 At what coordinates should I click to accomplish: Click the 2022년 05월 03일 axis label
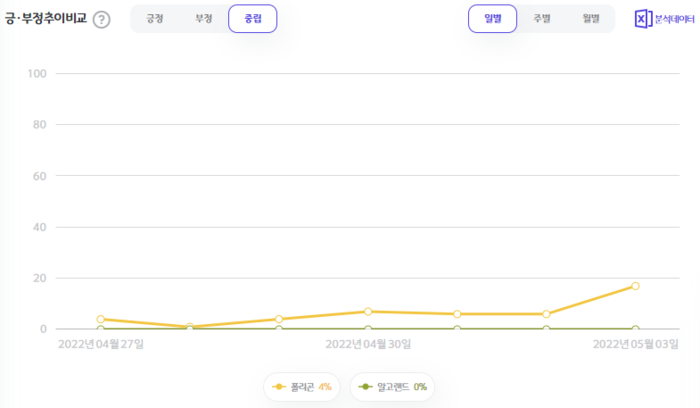coord(635,345)
